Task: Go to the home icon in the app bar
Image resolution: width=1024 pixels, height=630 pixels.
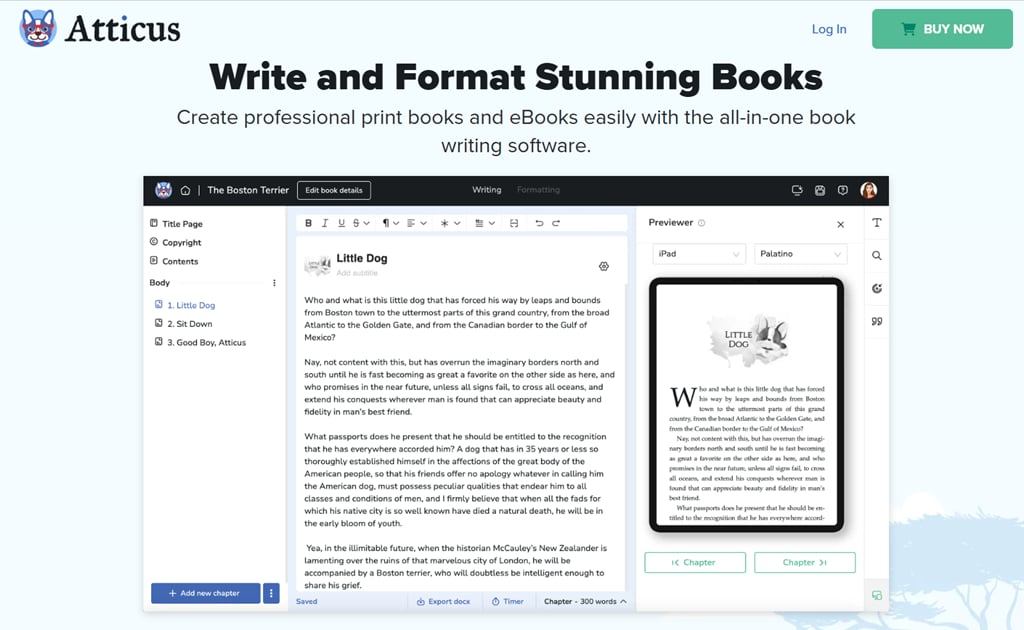Action: tap(185, 191)
